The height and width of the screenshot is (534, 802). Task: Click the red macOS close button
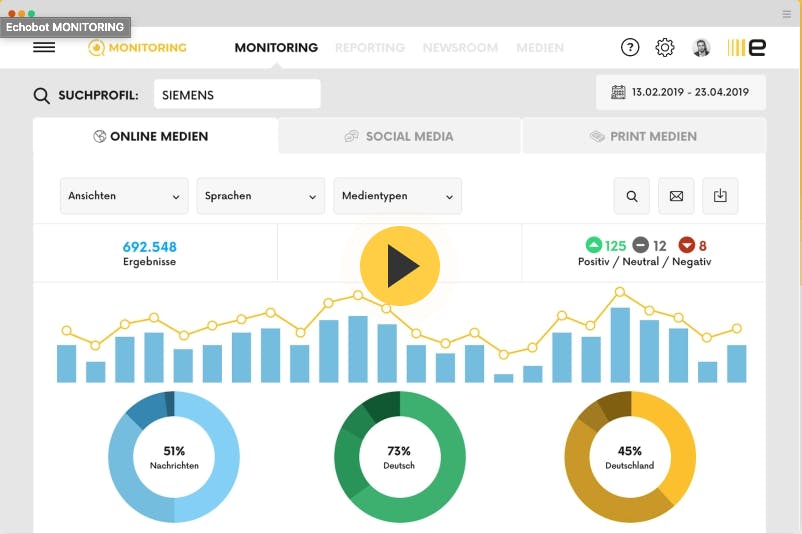[x=12, y=14]
